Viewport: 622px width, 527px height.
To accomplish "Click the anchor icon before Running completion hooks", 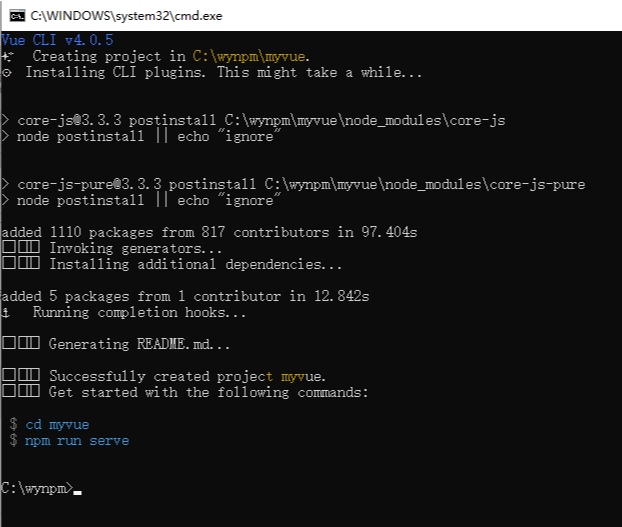I will [8, 313].
